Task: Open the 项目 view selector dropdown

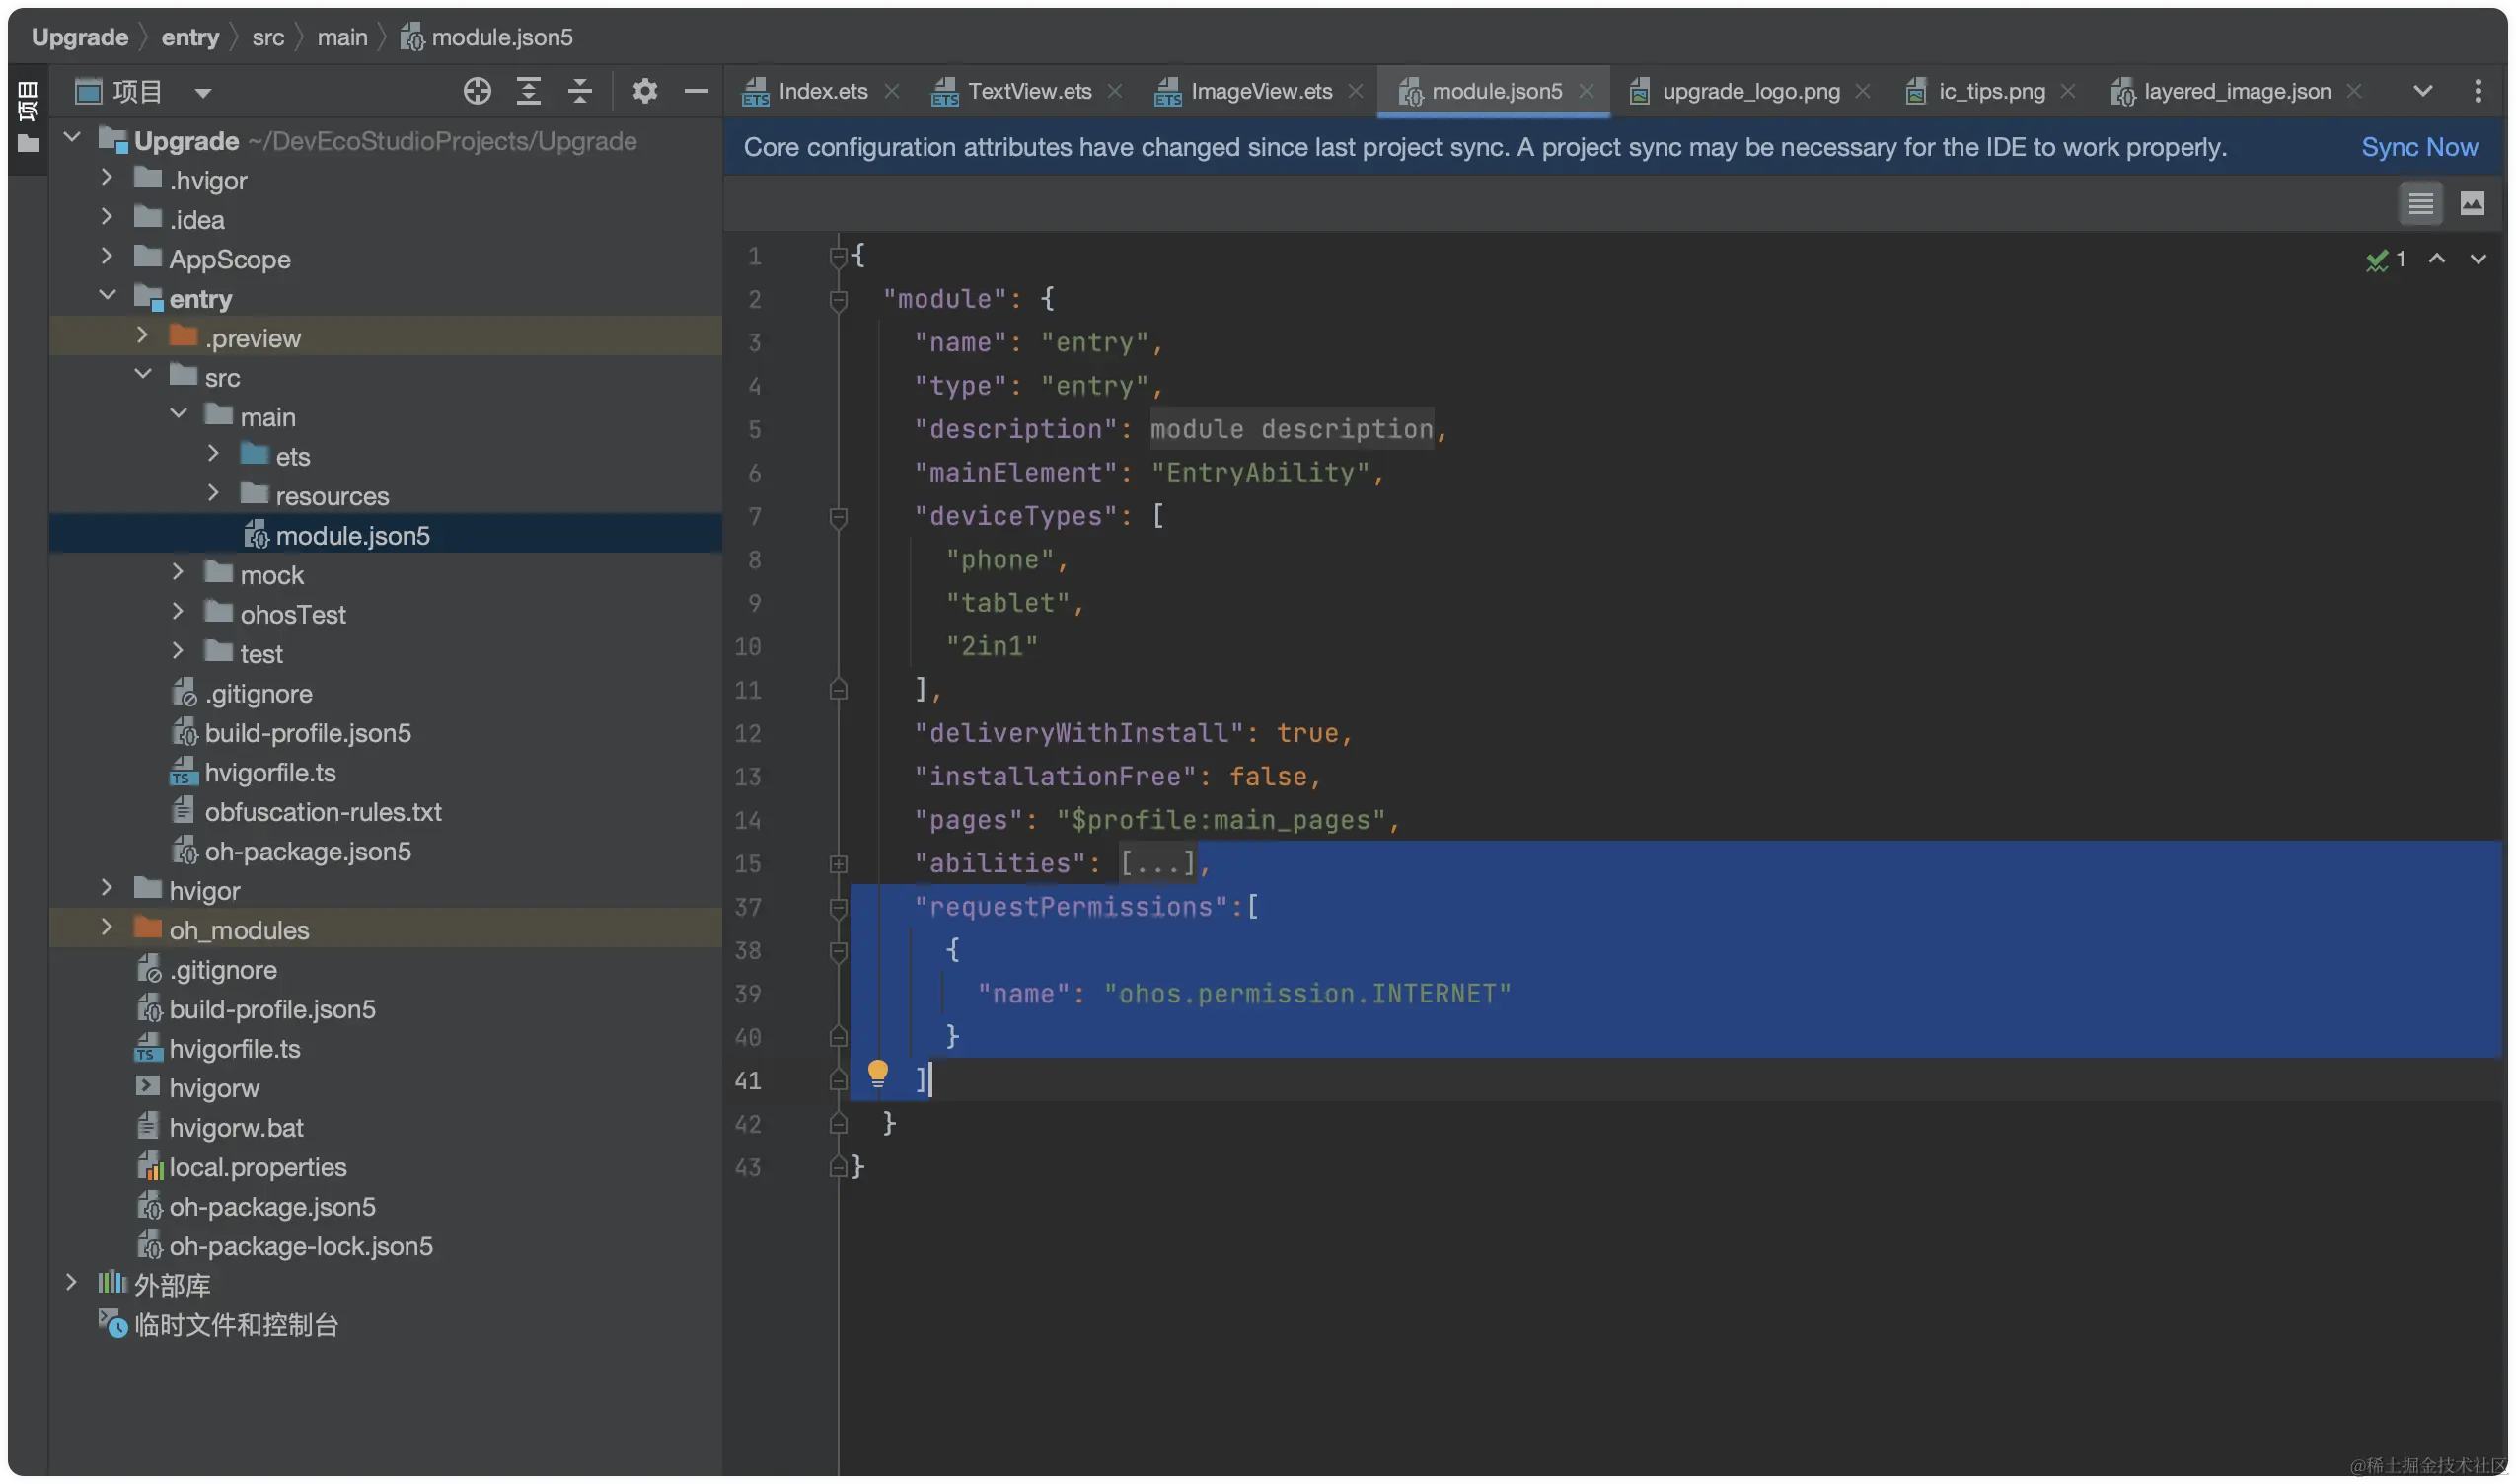Action: coord(203,93)
